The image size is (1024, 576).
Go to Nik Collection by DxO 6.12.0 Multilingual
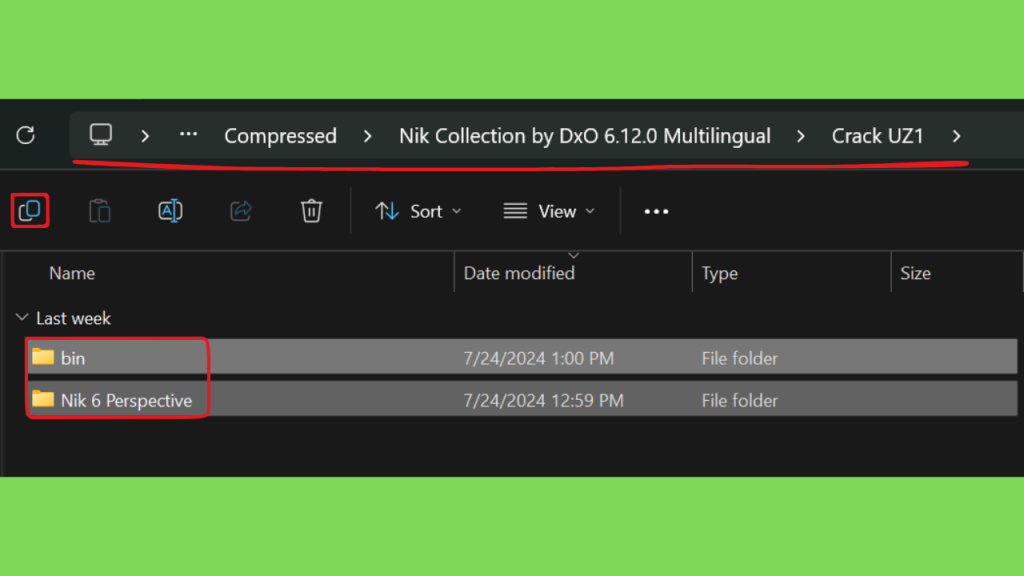coord(585,136)
